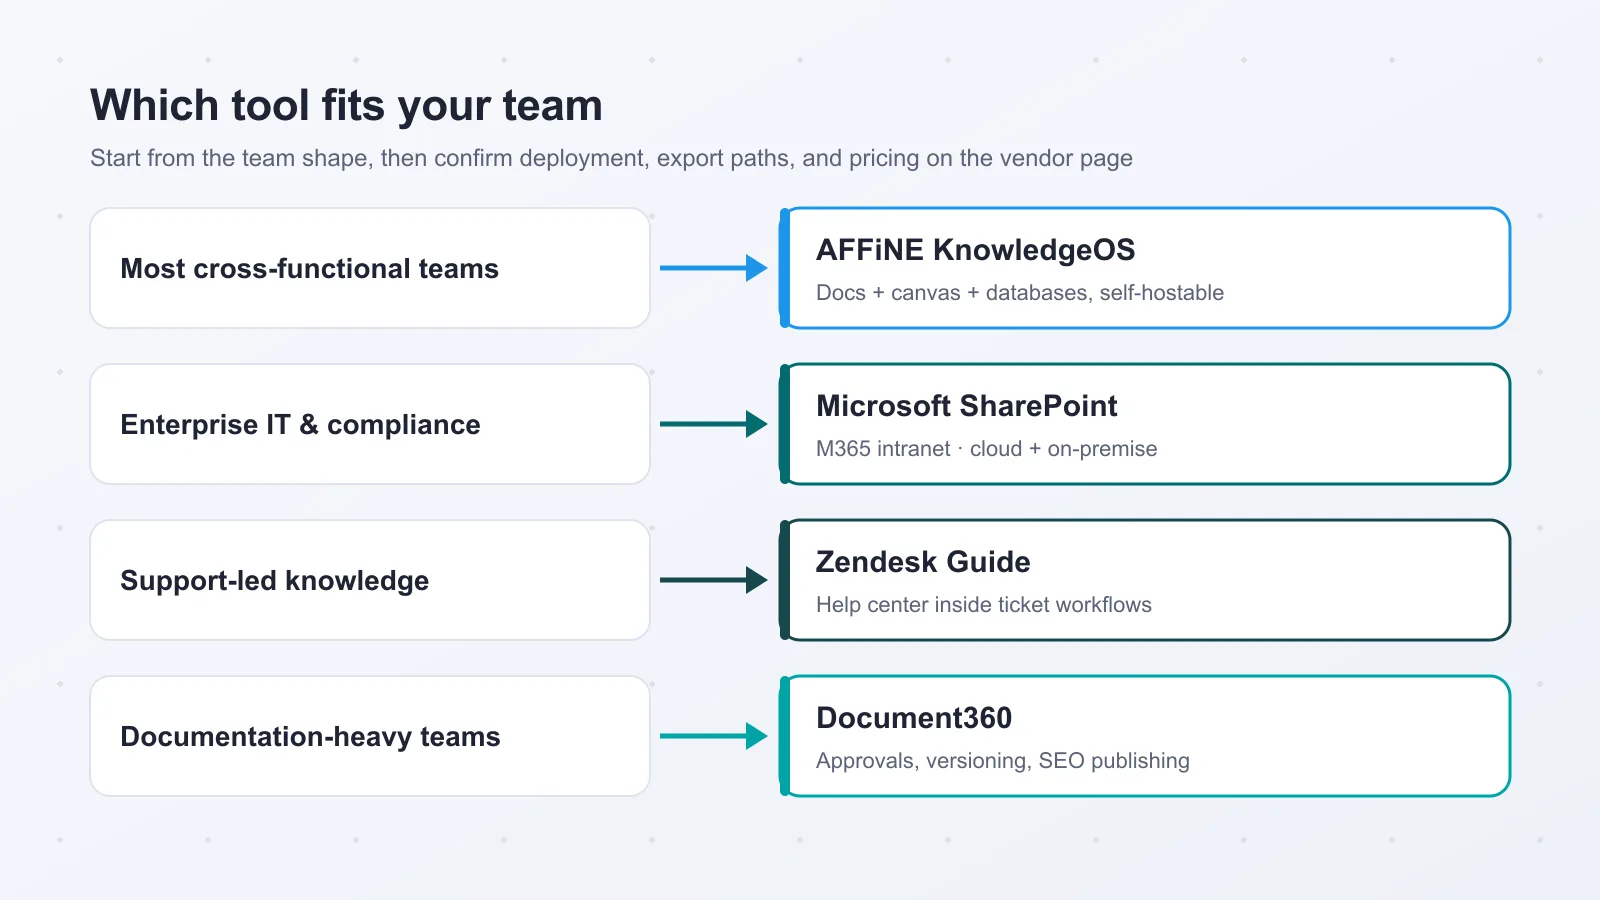Open the Document360 card
Viewport: 1600px width, 900px height.
tap(1145, 736)
